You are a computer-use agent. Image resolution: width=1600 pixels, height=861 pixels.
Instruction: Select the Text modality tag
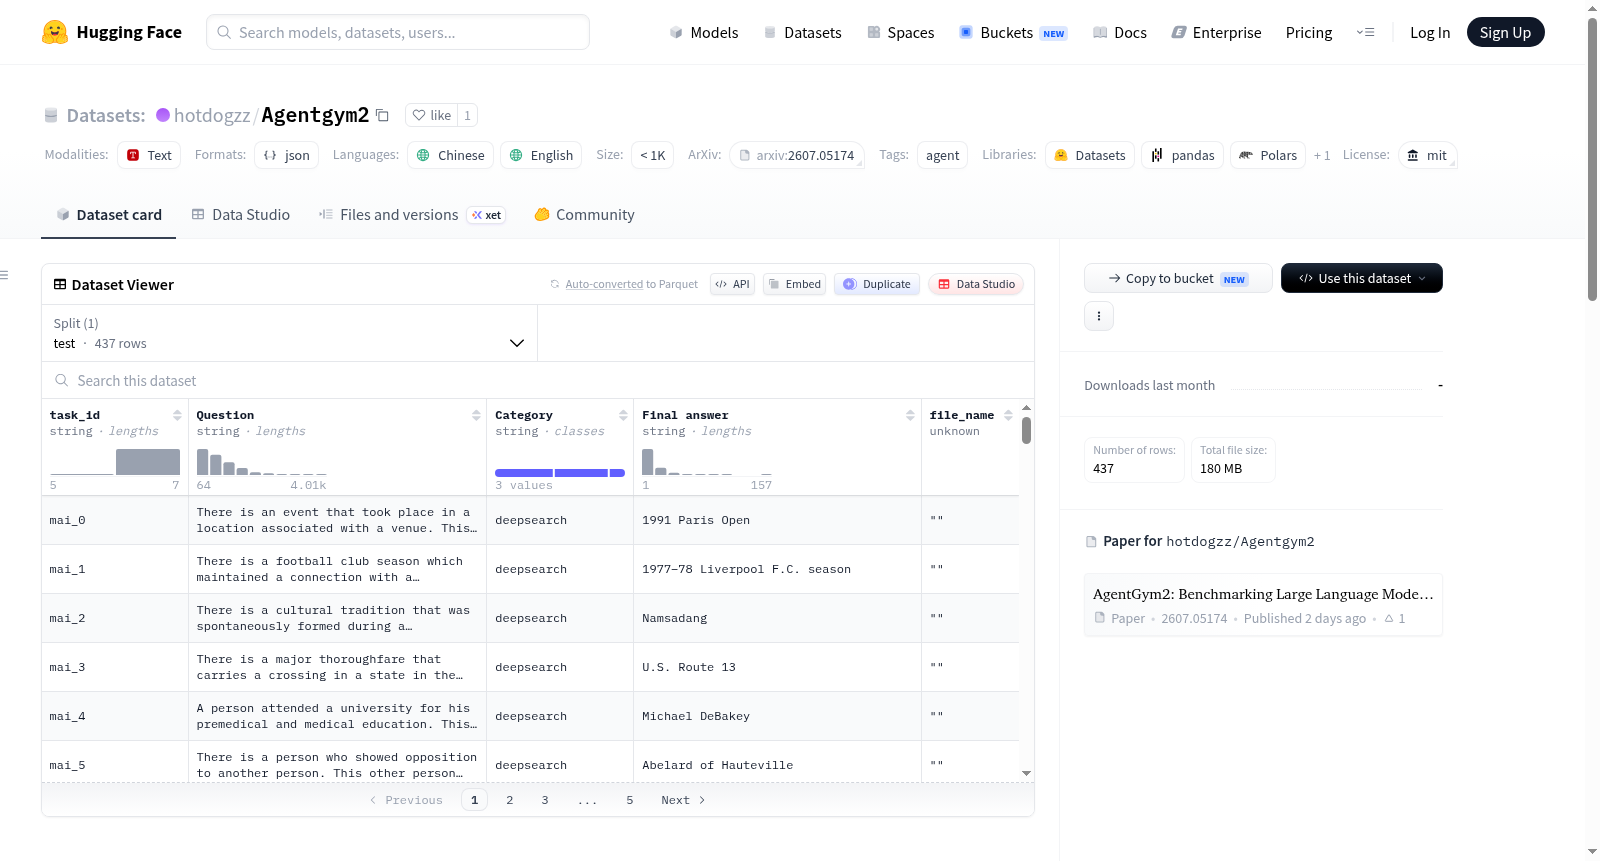149,155
